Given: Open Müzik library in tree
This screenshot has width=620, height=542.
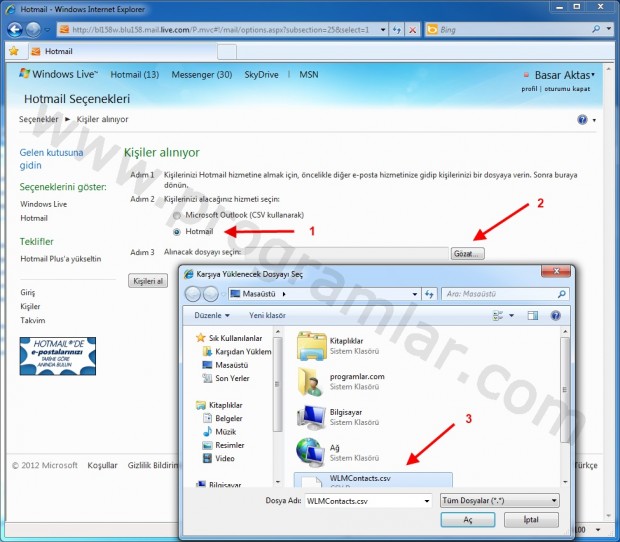Looking at the screenshot, I should 219,432.
